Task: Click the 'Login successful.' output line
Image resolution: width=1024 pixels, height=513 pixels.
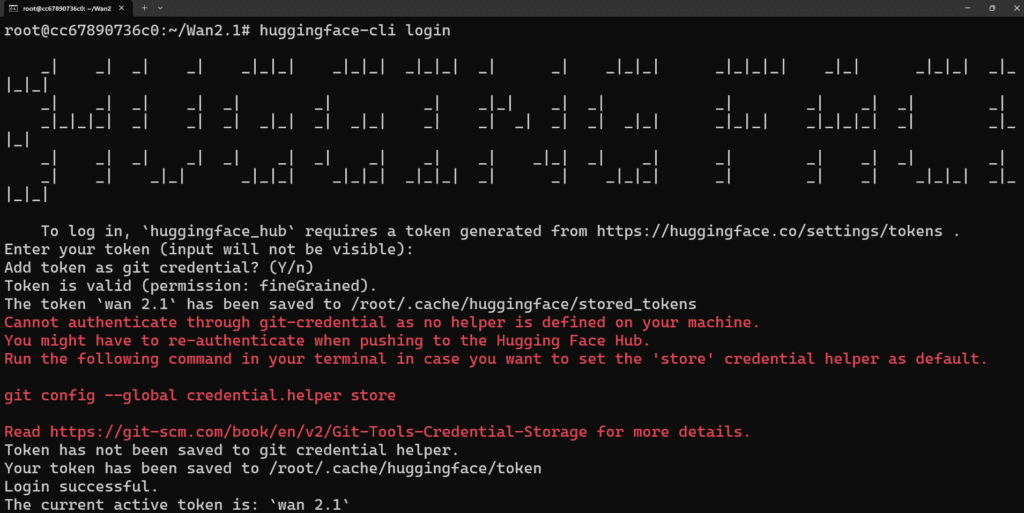Action: [x=81, y=487]
